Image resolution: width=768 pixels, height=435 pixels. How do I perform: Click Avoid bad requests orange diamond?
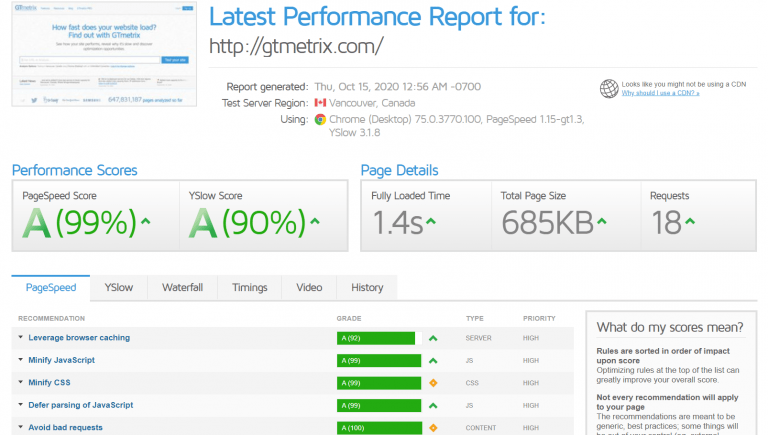click(x=433, y=428)
